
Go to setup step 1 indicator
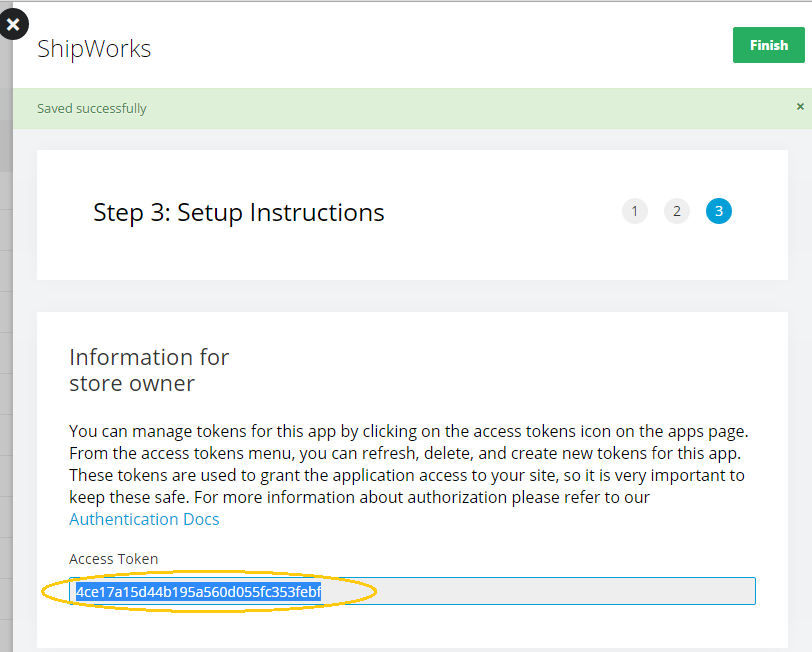click(x=634, y=211)
